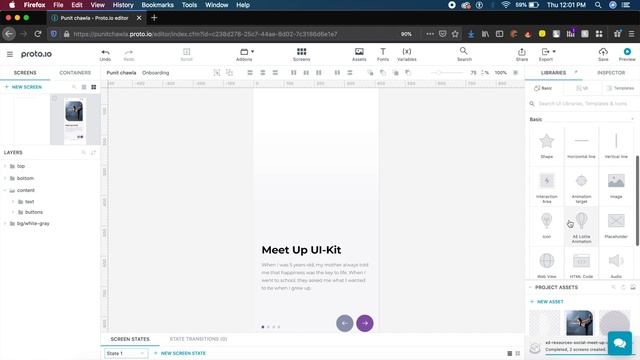Adjust the canvas zoom slider
The width and height of the screenshot is (640, 360).
click(447, 73)
